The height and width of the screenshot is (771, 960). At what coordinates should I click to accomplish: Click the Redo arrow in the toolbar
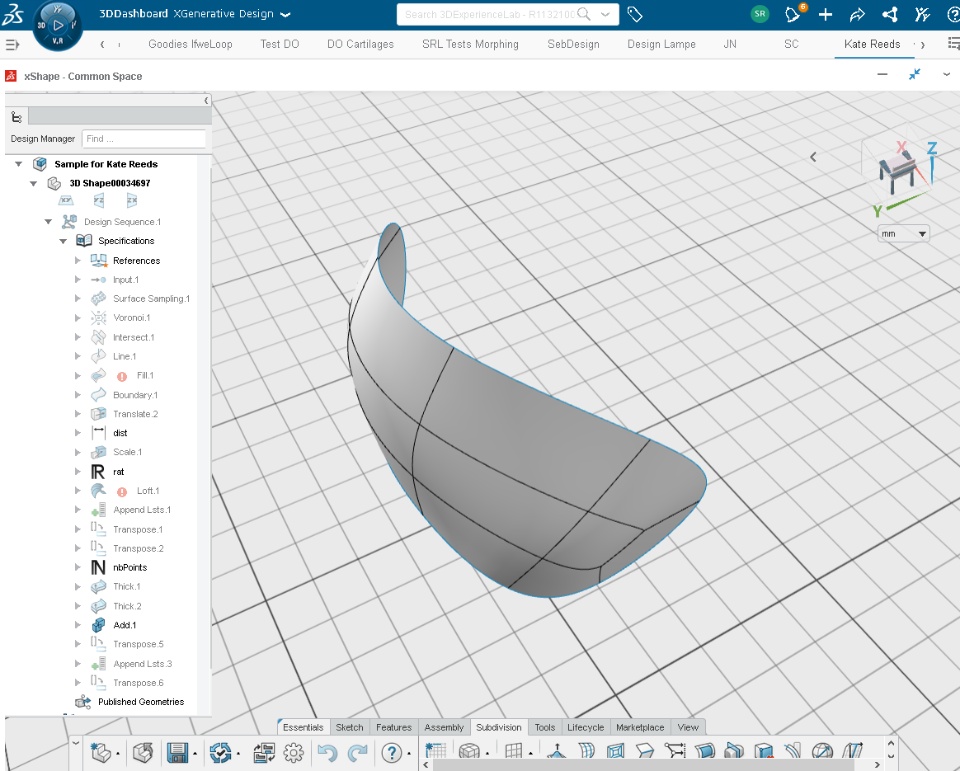pos(358,753)
